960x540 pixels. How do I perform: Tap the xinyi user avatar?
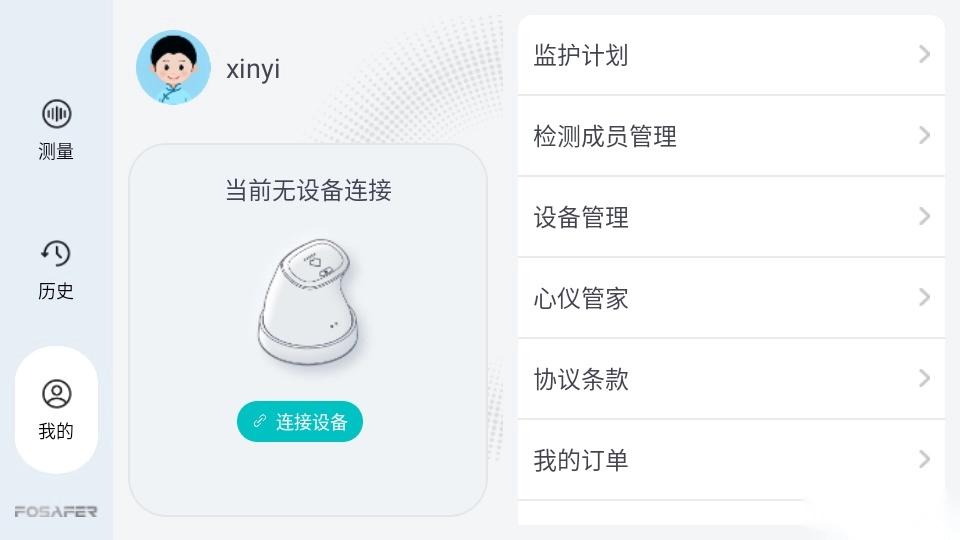[x=173, y=67]
